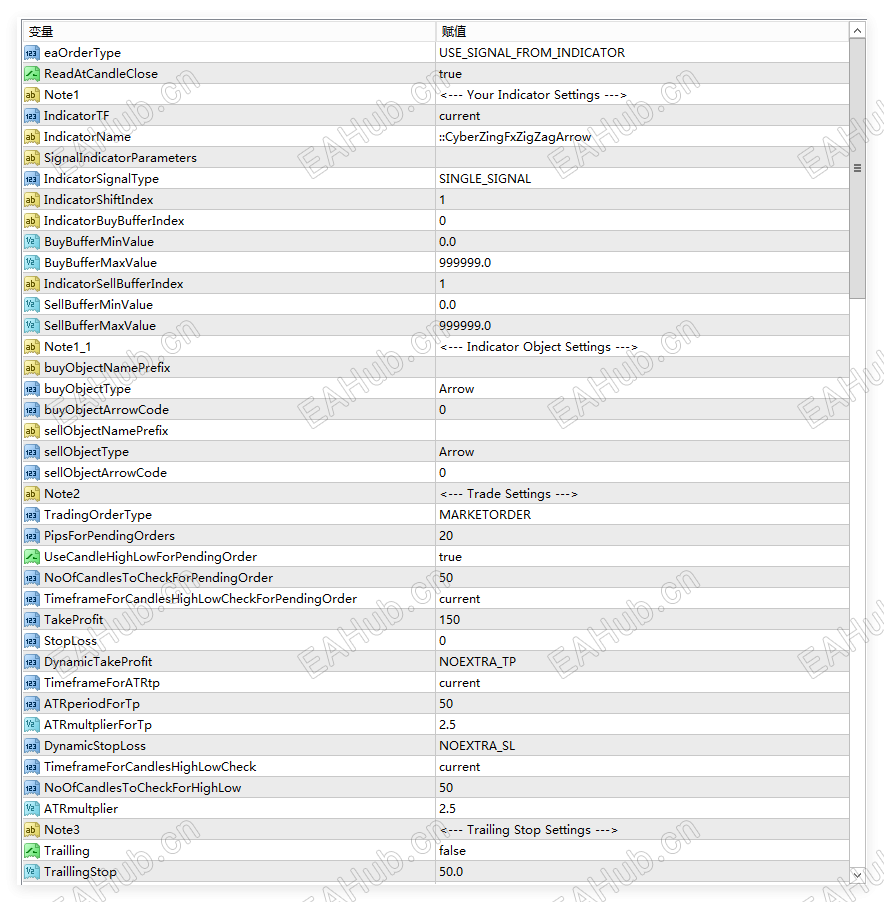The width and height of the screenshot is (884, 902).
Task: Click the boolean icon beside UseCandleHighLowForPendingOrder
Action: pos(32,557)
